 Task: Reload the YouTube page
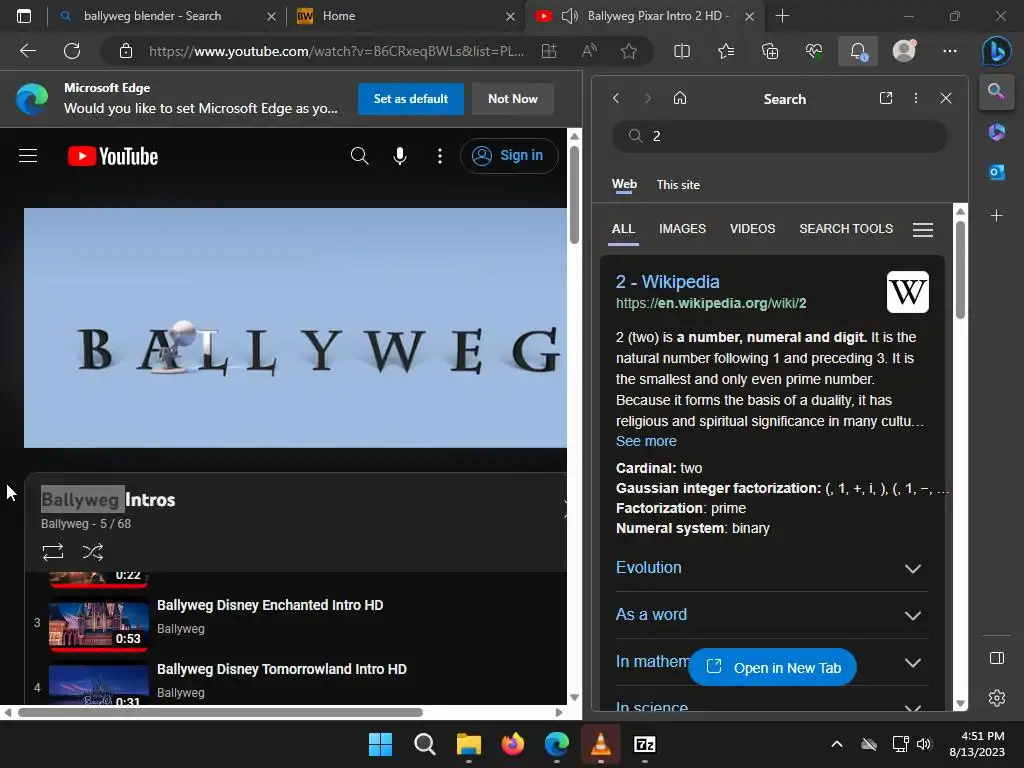pos(72,51)
